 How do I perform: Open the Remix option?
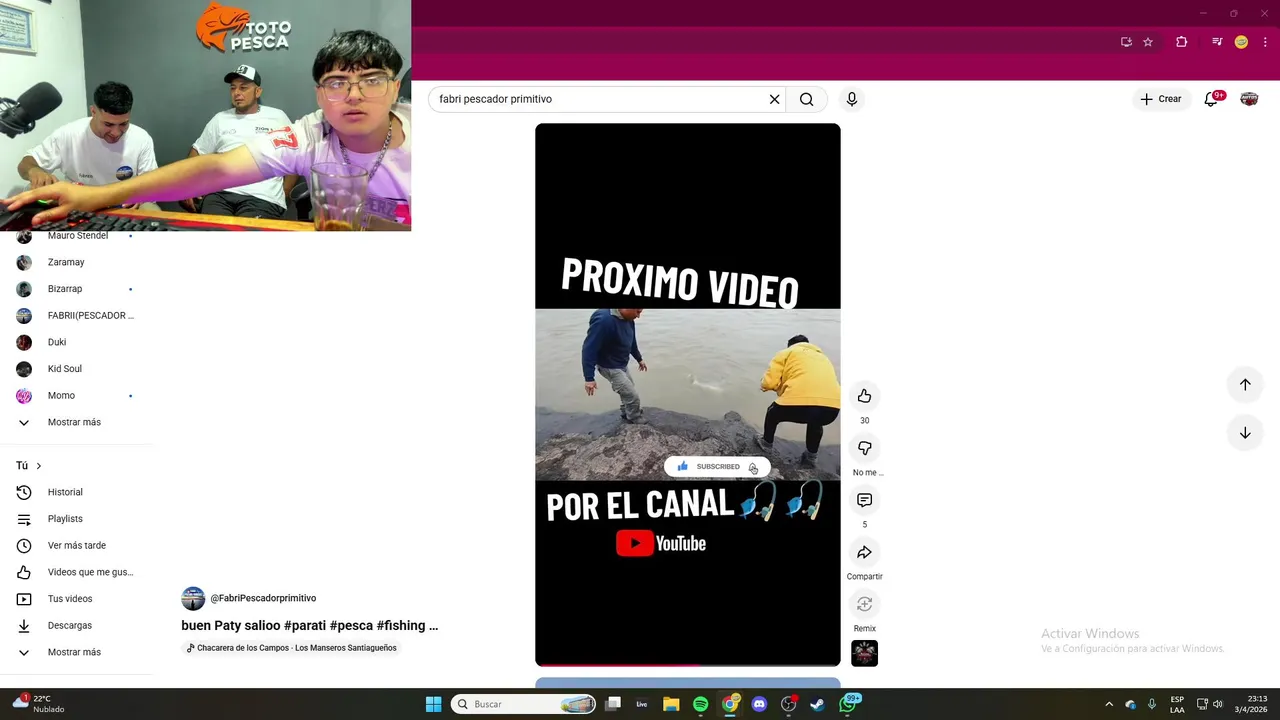pyautogui.click(x=864, y=604)
